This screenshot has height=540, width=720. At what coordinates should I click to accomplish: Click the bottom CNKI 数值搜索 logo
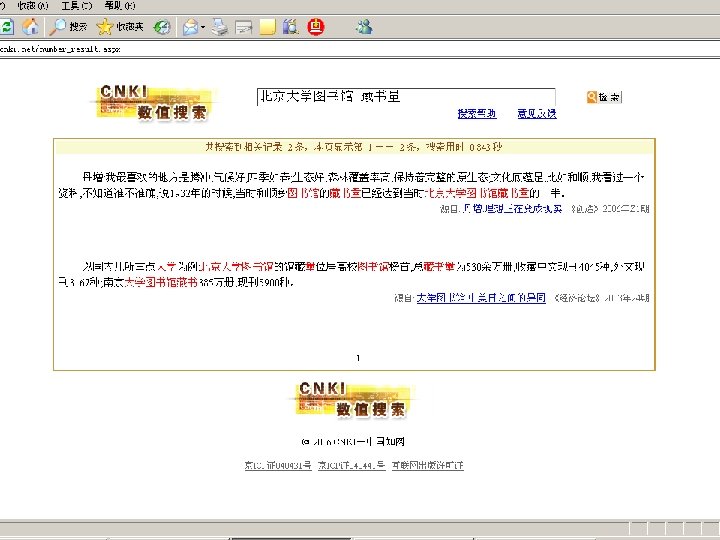353,400
